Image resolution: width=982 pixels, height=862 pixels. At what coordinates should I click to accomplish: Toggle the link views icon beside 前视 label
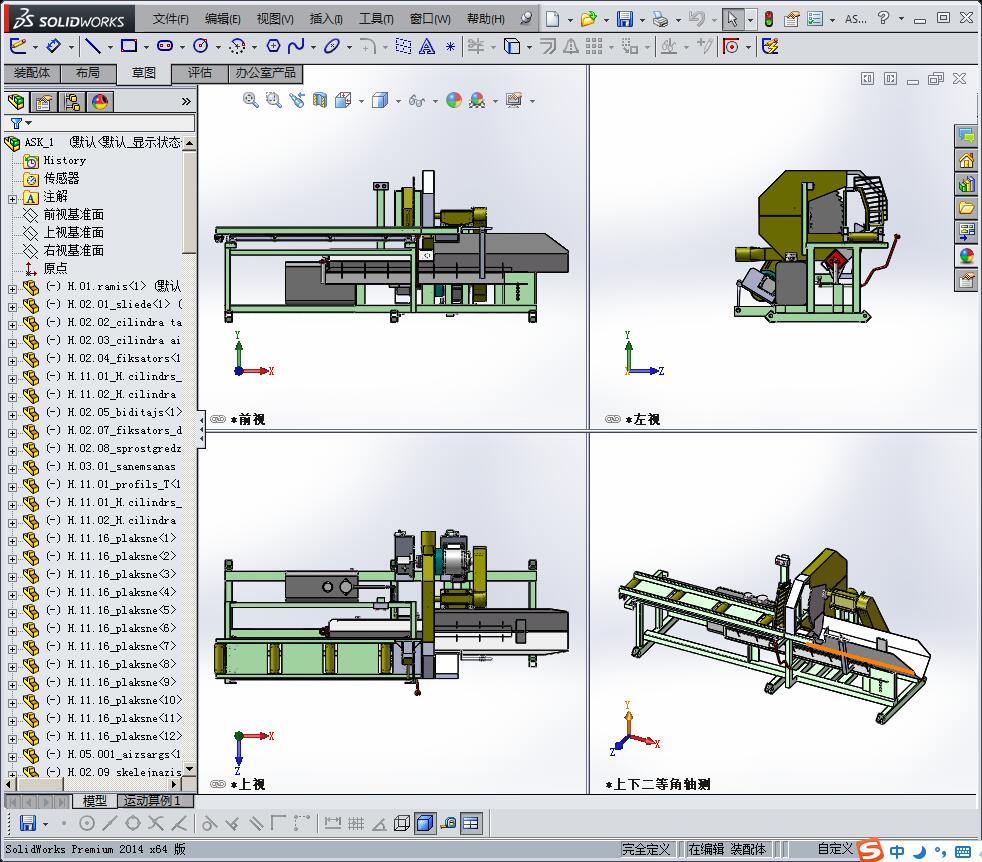[x=218, y=420]
